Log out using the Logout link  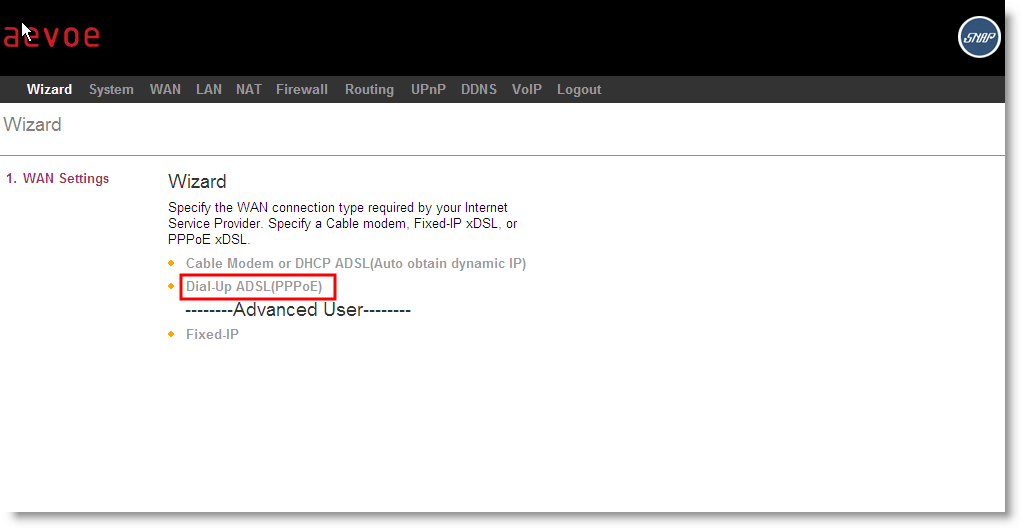[579, 90]
